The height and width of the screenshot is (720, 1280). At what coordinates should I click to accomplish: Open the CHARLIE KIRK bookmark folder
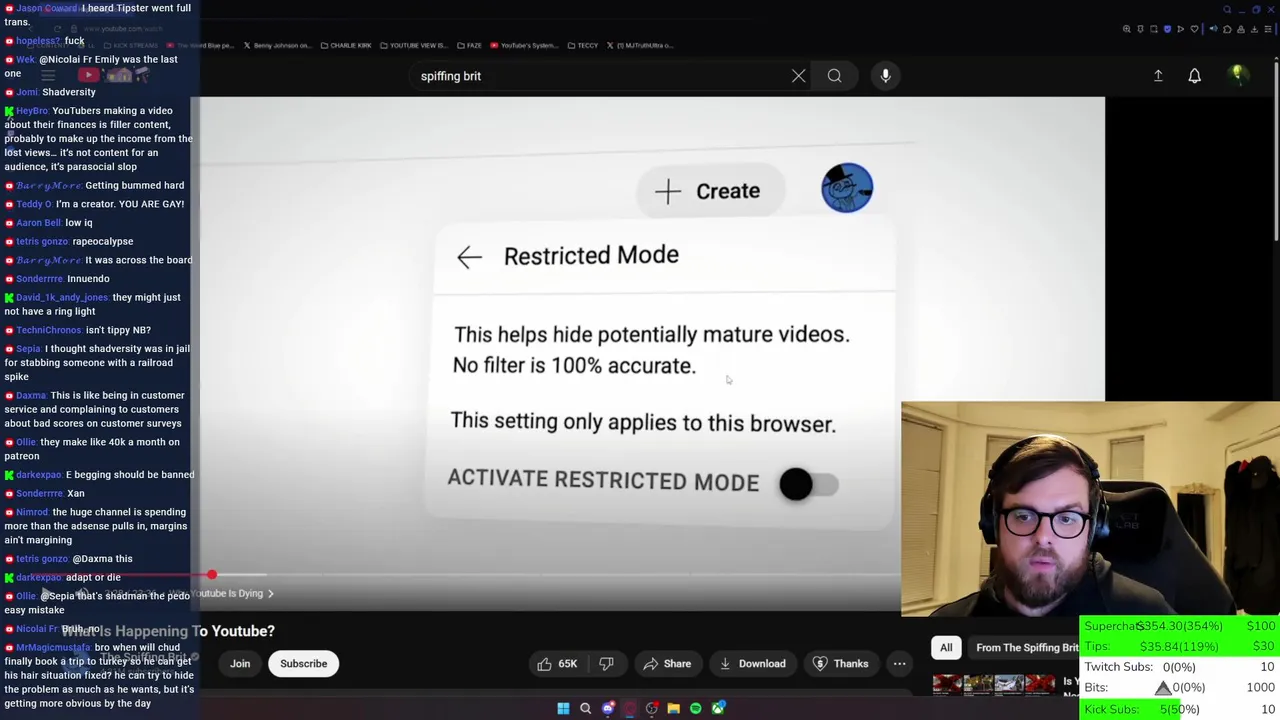(x=345, y=45)
